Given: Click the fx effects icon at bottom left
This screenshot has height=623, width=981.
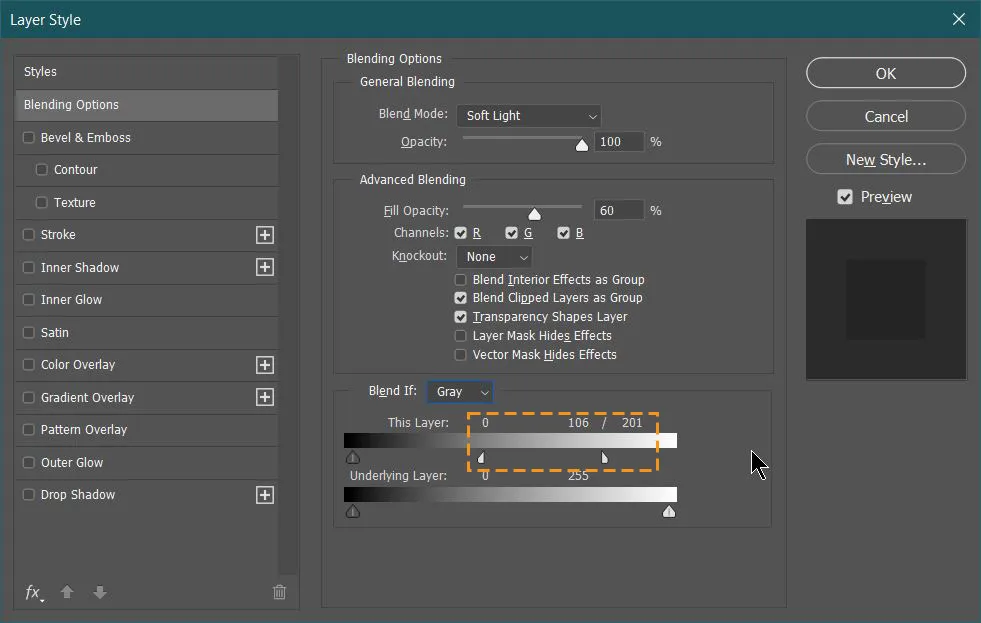Looking at the screenshot, I should [x=32, y=592].
